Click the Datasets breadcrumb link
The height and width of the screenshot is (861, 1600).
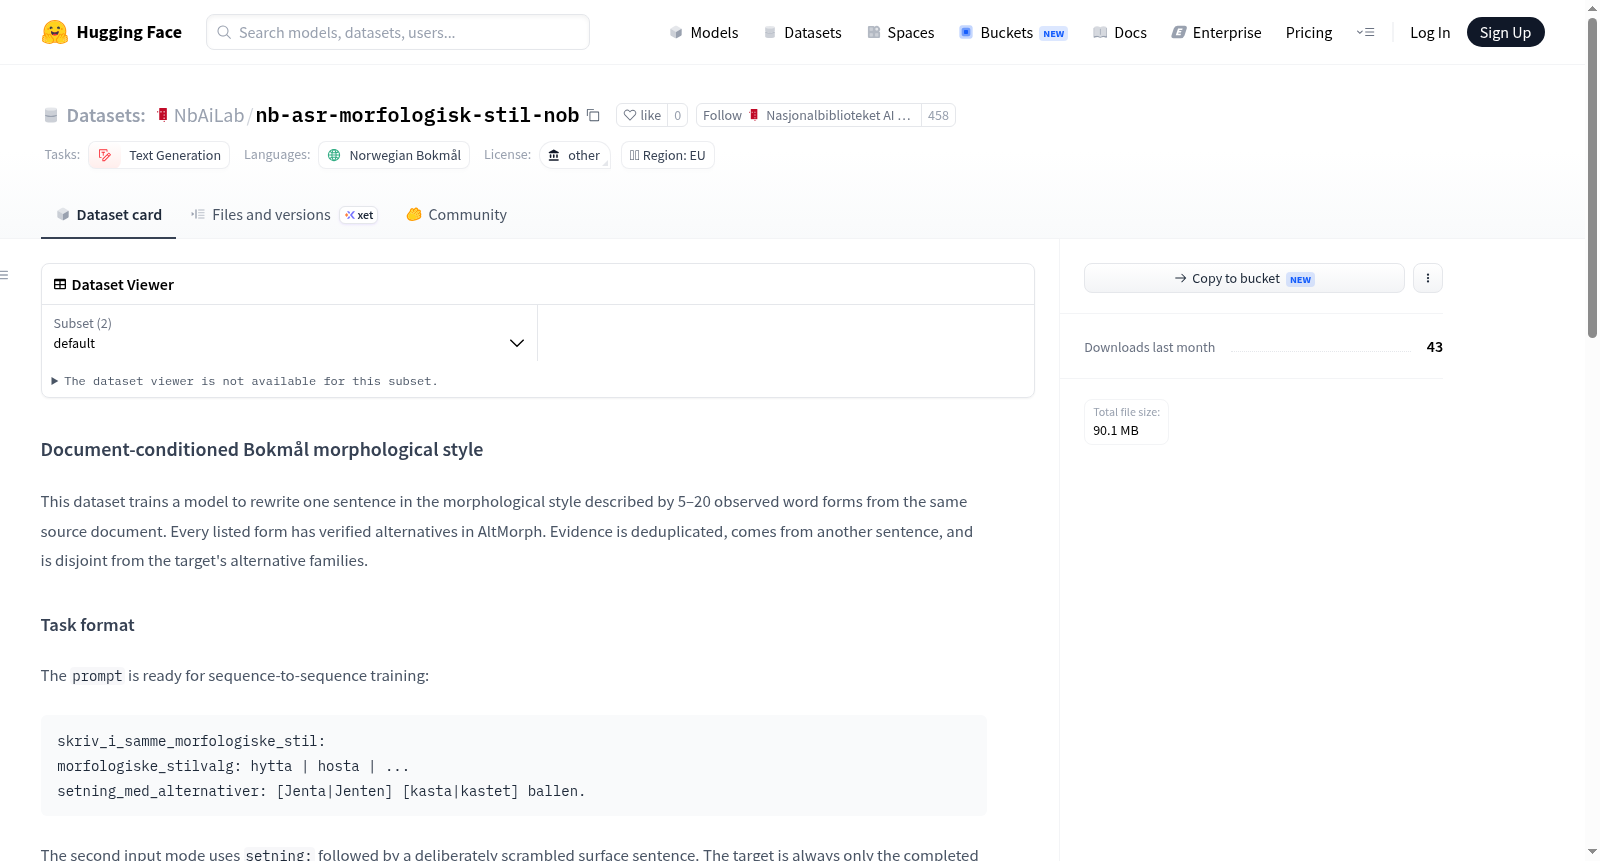106,115
